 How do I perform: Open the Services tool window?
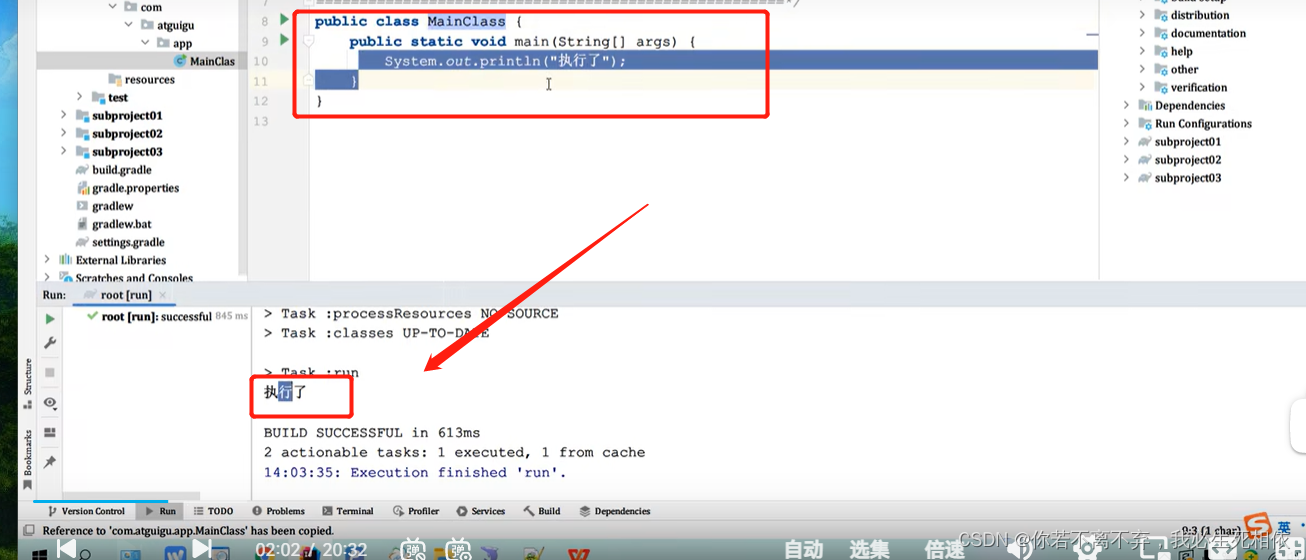tap(480, 511)
